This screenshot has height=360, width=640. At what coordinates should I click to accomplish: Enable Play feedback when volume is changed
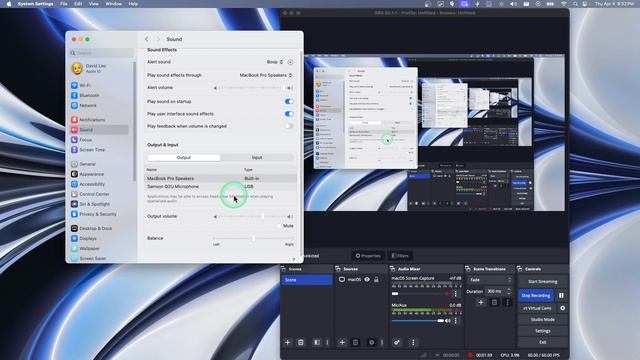pyautogui.click(x=289, y=126)
